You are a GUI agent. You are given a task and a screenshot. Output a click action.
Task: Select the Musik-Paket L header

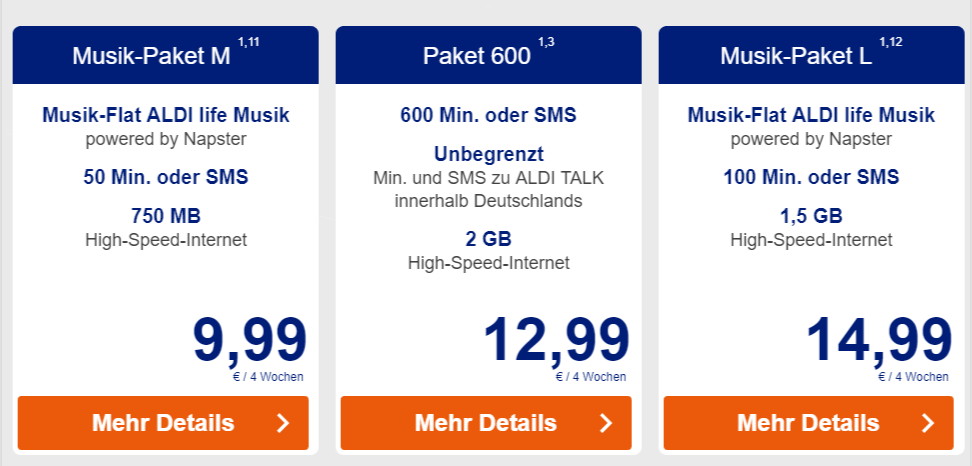[796, 56]
